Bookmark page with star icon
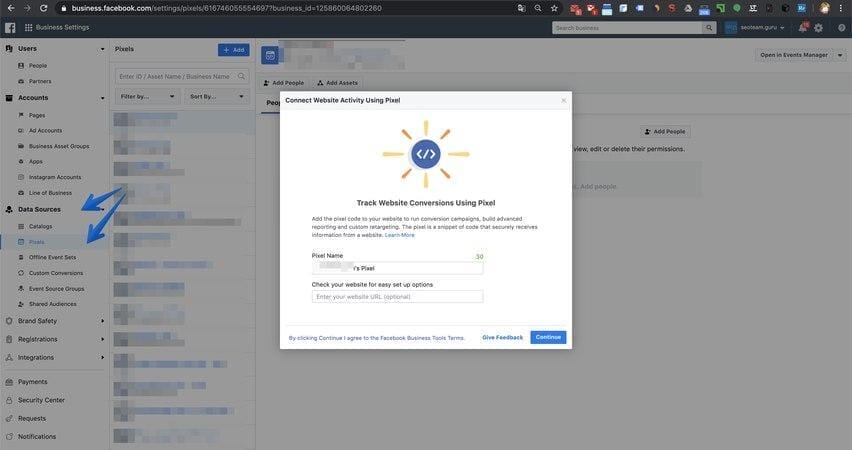The height and width of the screenshot is (450, 852). (554, 8)
